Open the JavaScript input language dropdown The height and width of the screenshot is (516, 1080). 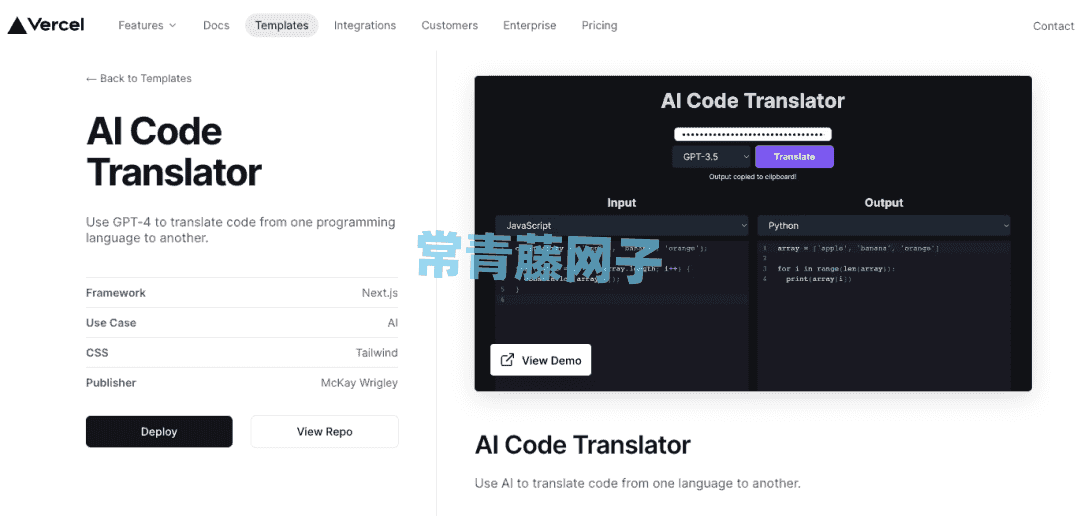pos(622,225)
